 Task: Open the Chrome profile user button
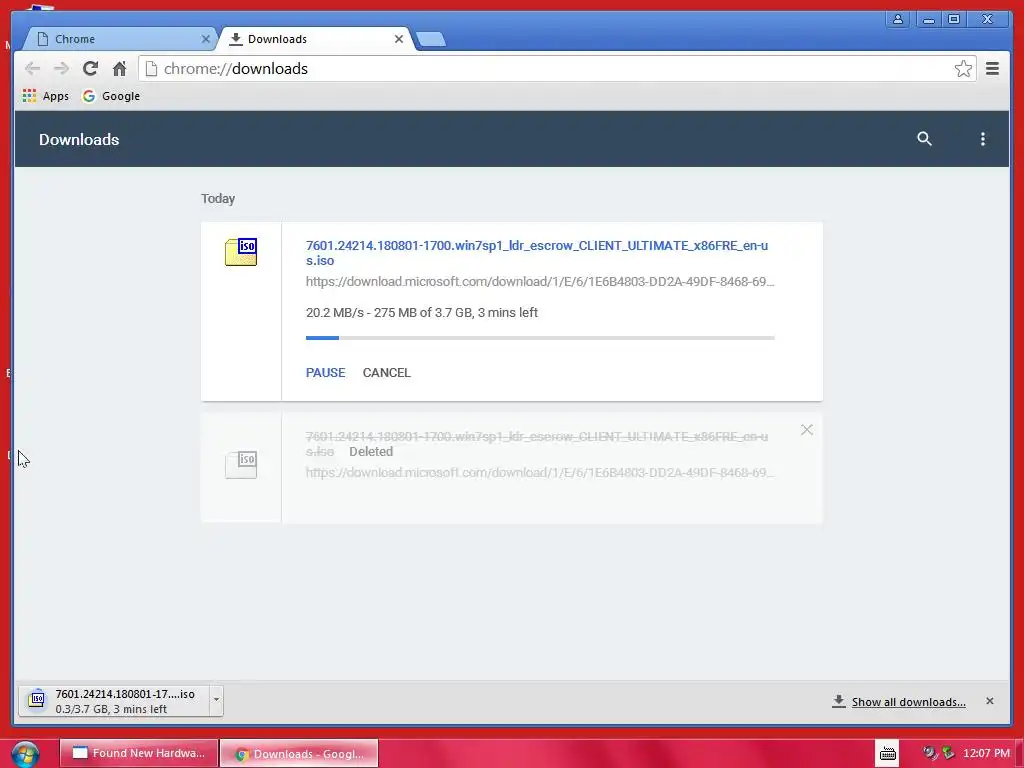click(898, 19)
